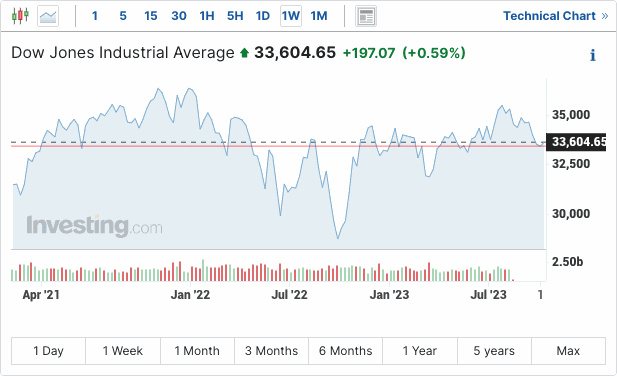Click the (+0.59%) percent change
The height and width of the screenshot is (376, 617).
pos(434,53)
